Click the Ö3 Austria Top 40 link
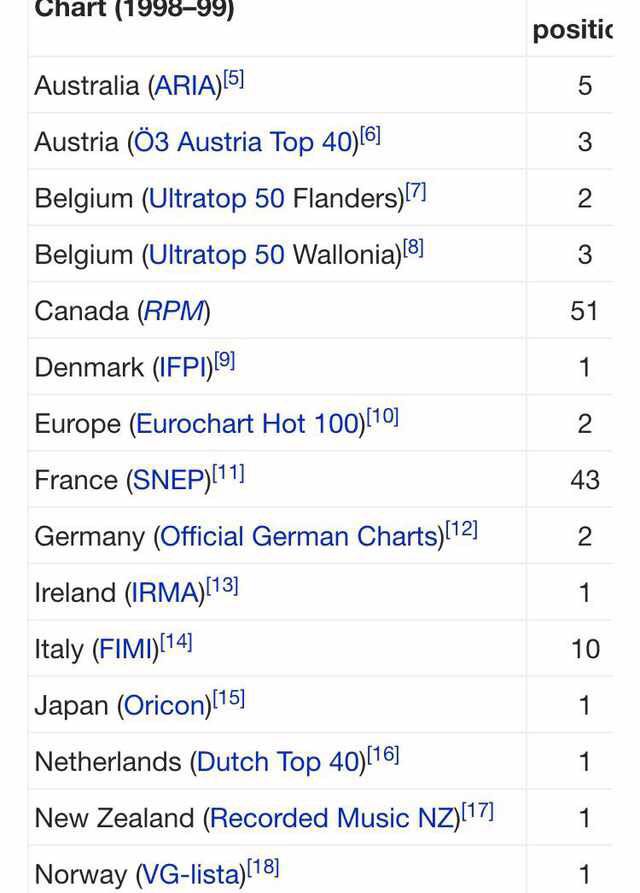The image size is (640, 893). point(244,142)
